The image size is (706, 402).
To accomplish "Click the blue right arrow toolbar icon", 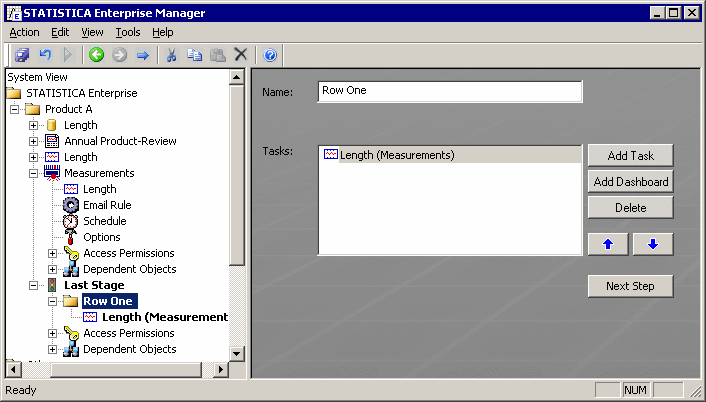I will click(x=143, y=55).
